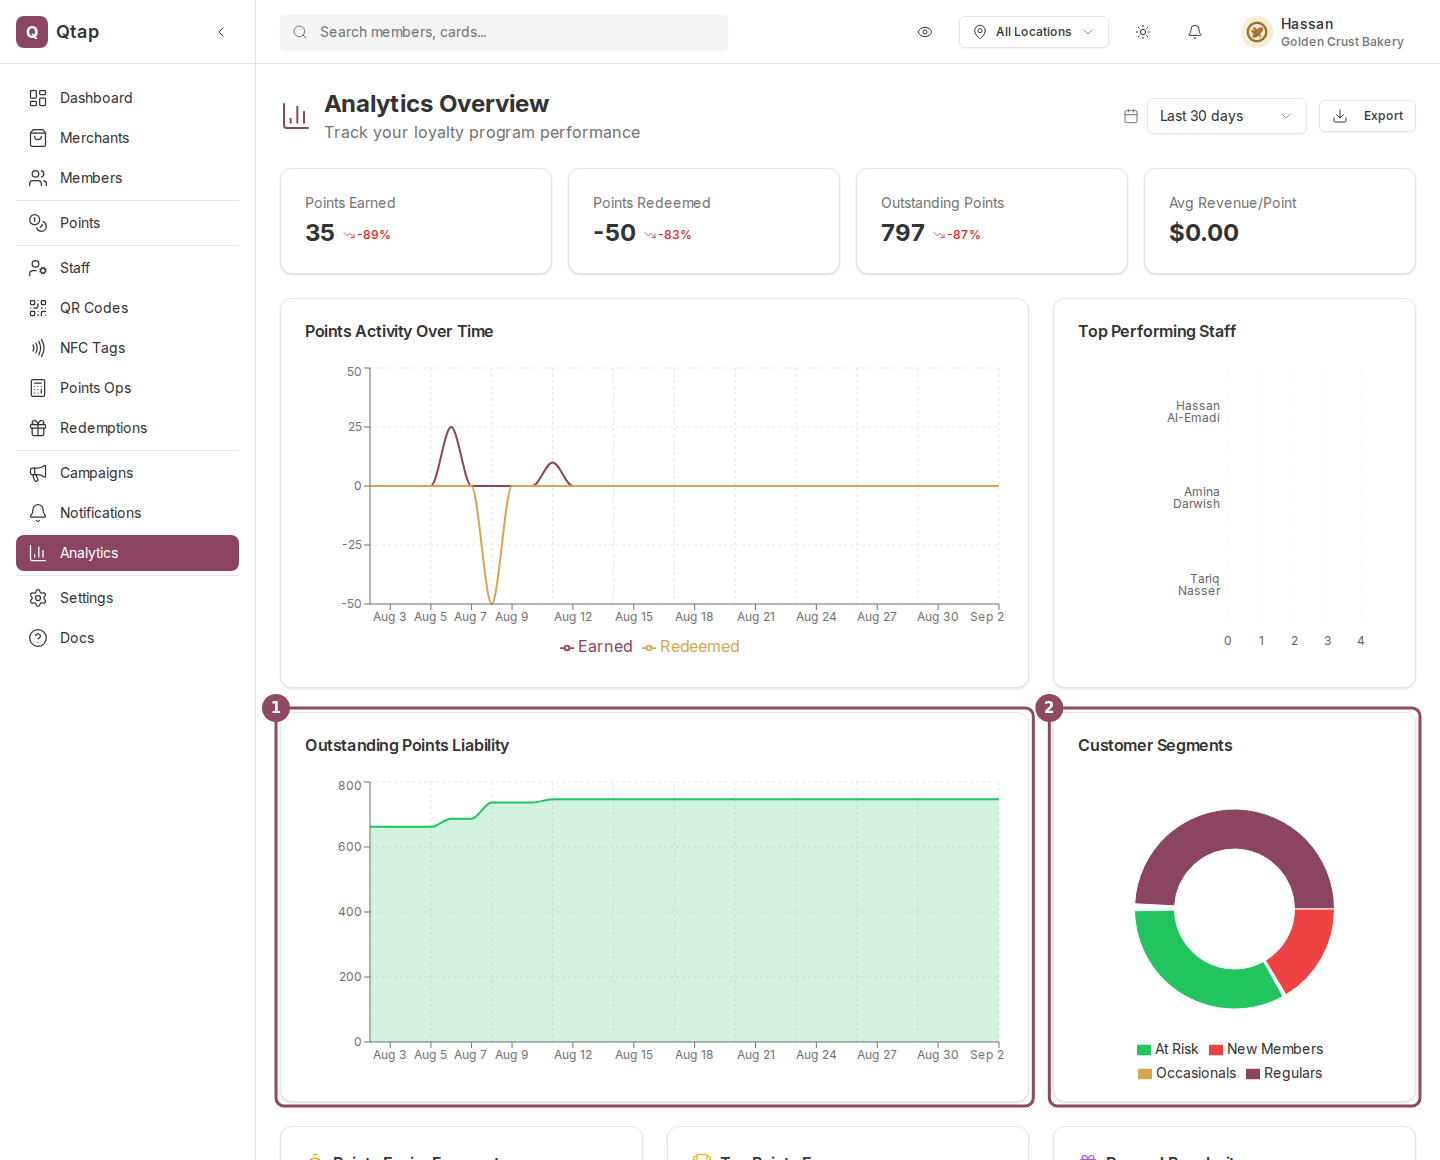Click the Qtap logo icon

pos(32,32)
